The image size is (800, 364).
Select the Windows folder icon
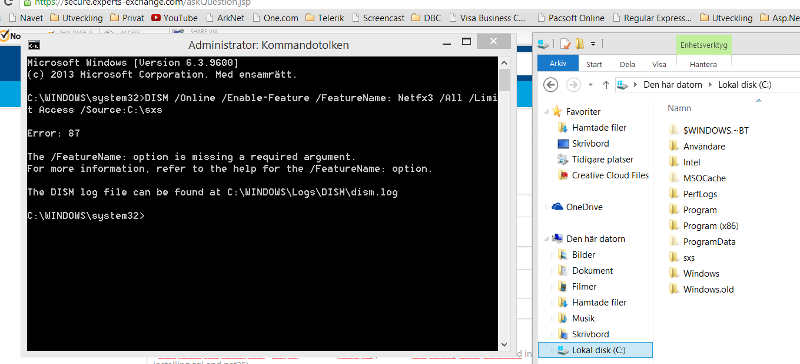673,273
